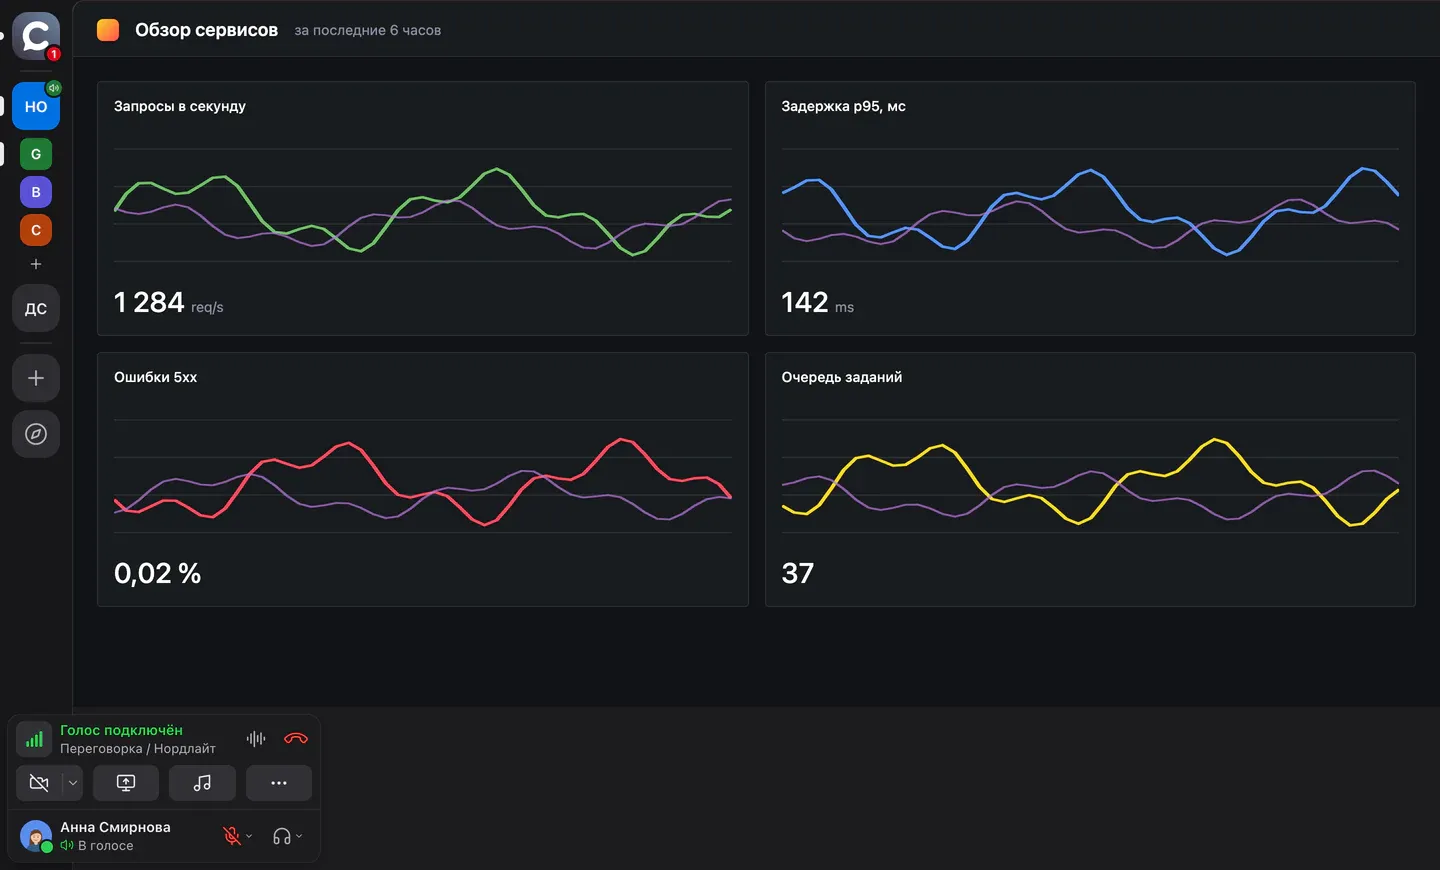The height and width of the screenshot is (870, 1440).
Task: Expand camera options arrow
Action: point(73,783)
